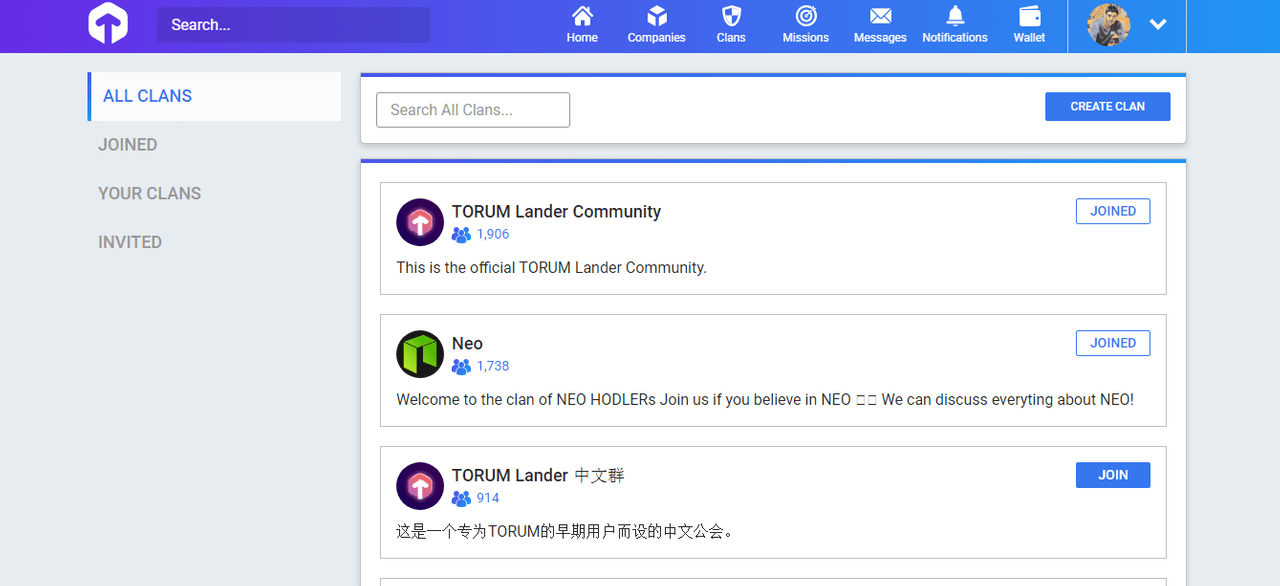Click JOINED button for TORUM Lander Community

1113,211
